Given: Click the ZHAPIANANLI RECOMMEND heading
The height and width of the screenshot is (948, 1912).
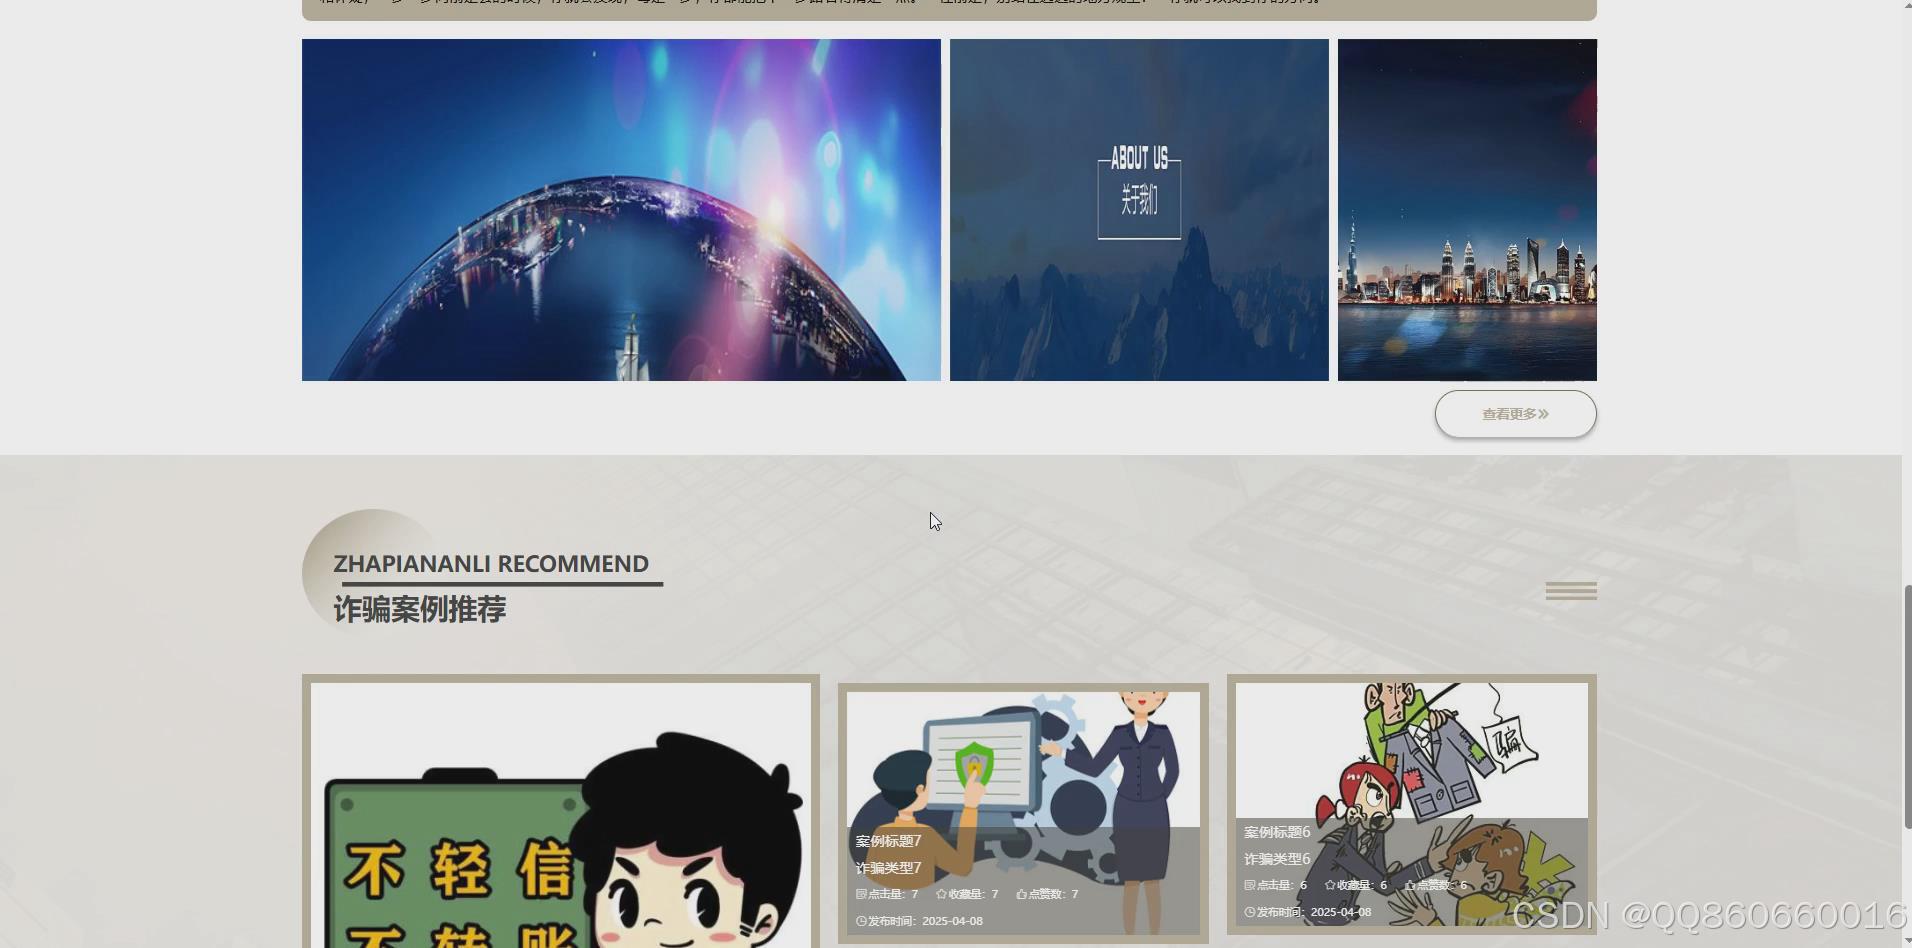Looking at the screenshot, I should point(491,564).
